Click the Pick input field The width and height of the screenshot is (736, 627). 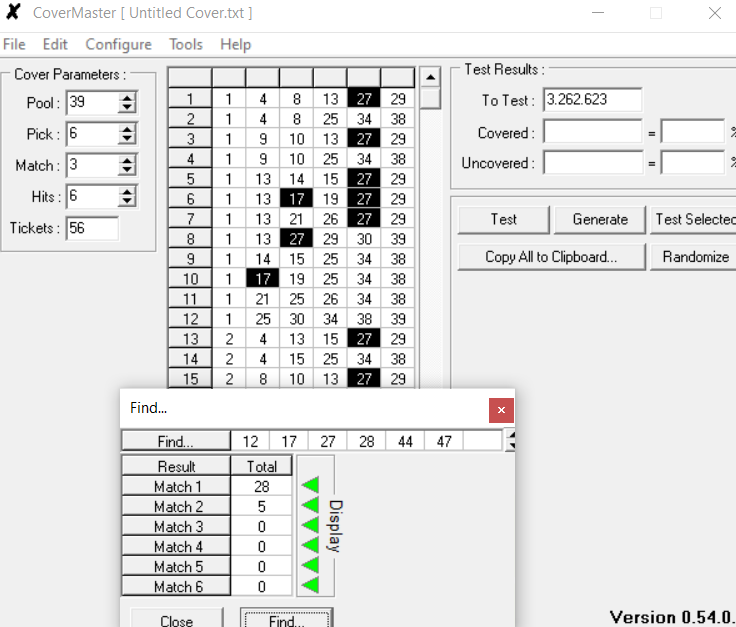point(92,134)
